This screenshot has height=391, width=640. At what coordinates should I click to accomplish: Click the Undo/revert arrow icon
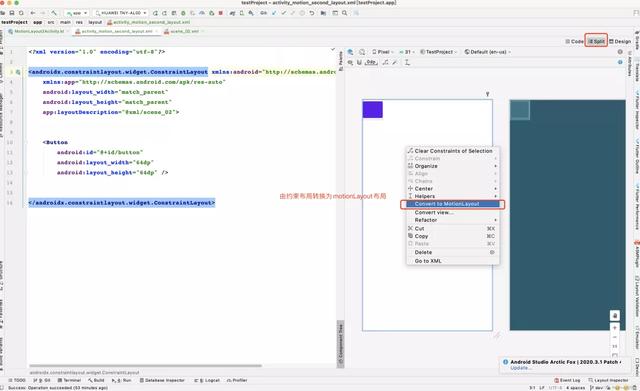tap(311, 13)
